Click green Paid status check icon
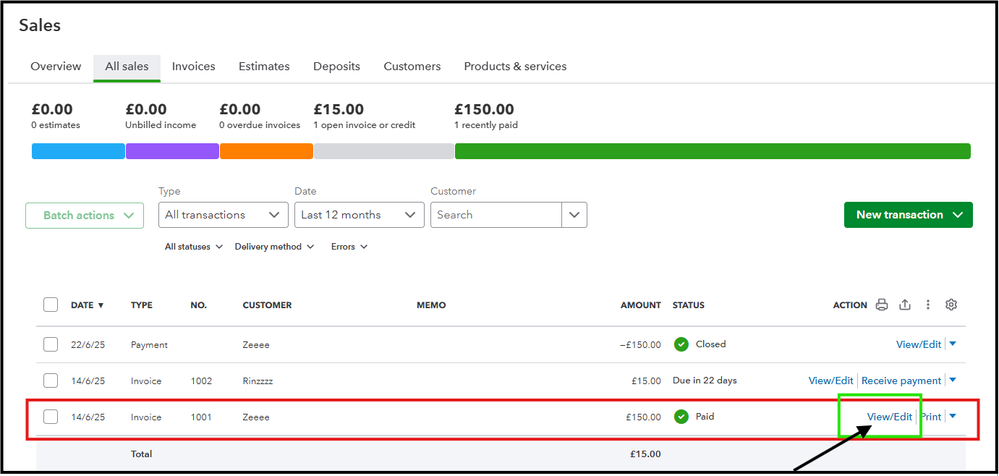The height and width of the screenshot is (476, 999). point(681,416)
